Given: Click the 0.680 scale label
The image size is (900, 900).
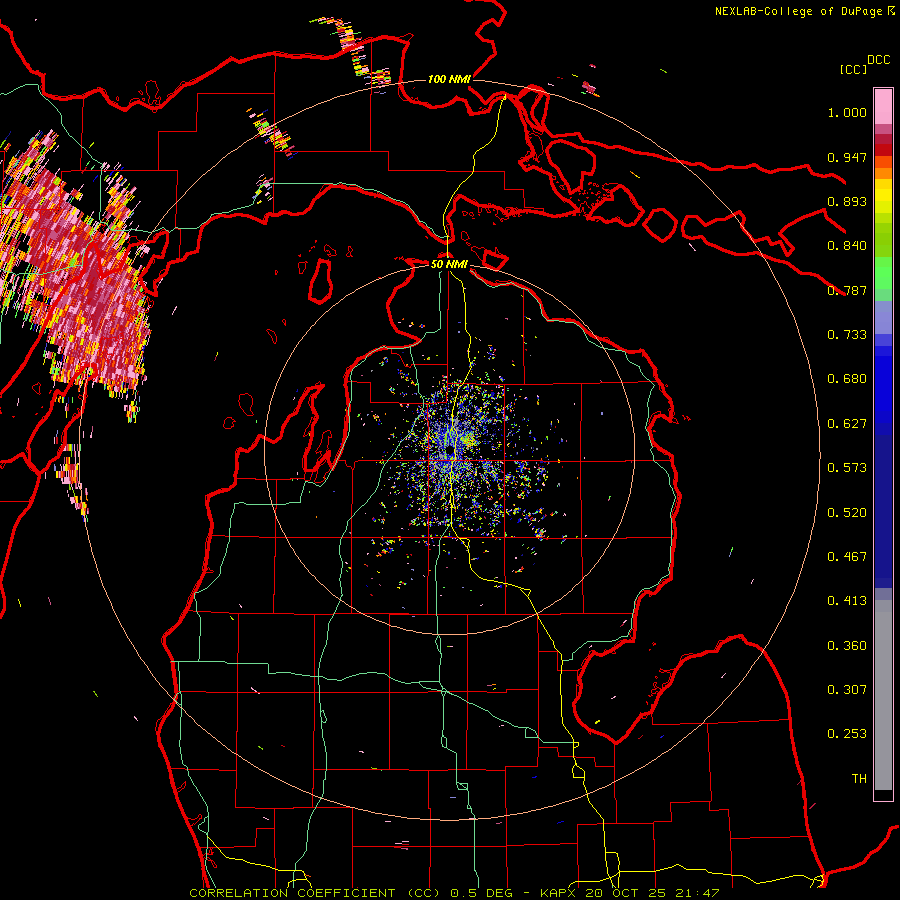Looking at the screenshot, I should (847, 379).
